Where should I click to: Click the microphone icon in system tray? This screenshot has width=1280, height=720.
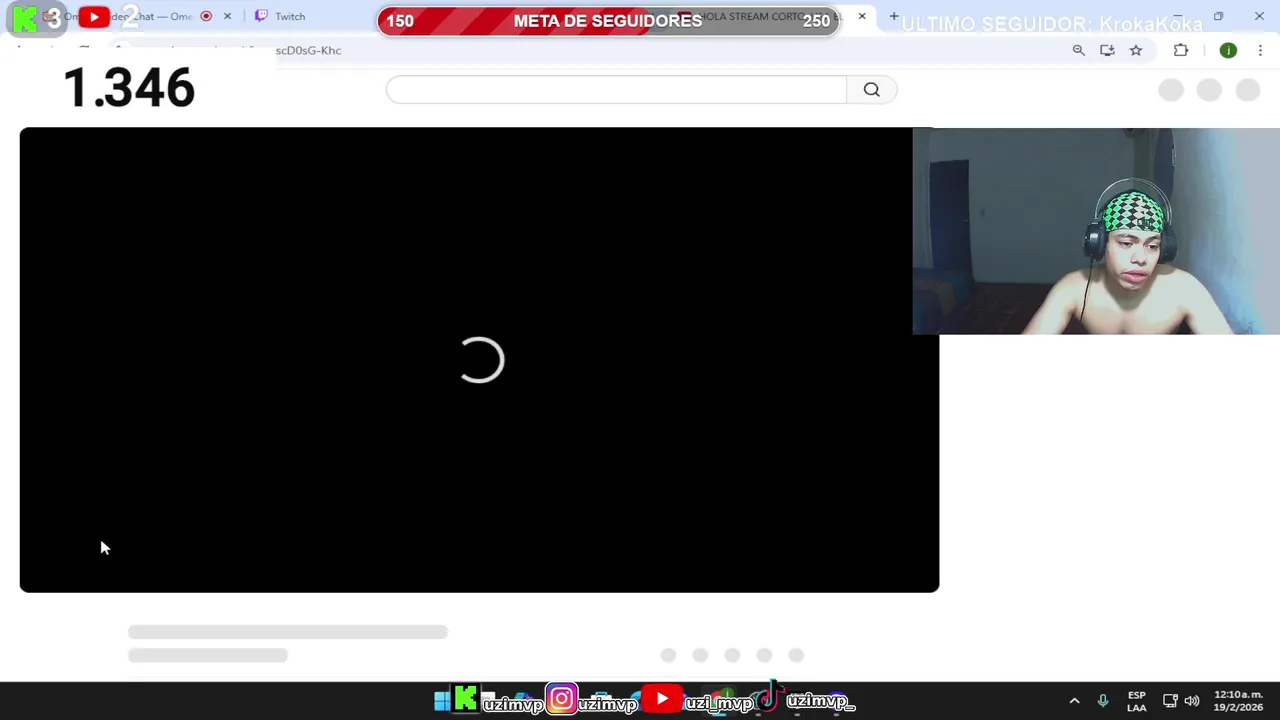tap(1103, 701)
